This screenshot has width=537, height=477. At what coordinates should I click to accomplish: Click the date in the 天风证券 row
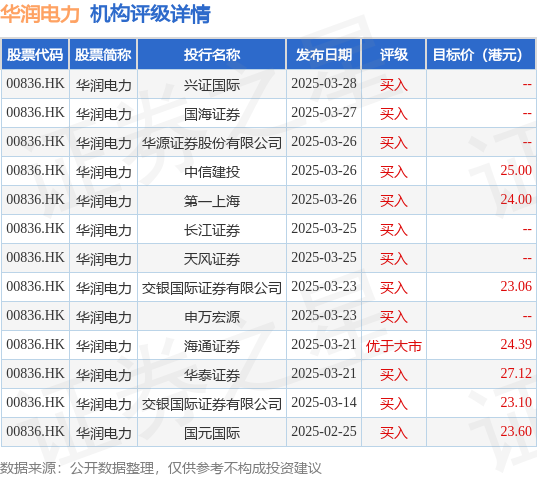tap(324, 258)
